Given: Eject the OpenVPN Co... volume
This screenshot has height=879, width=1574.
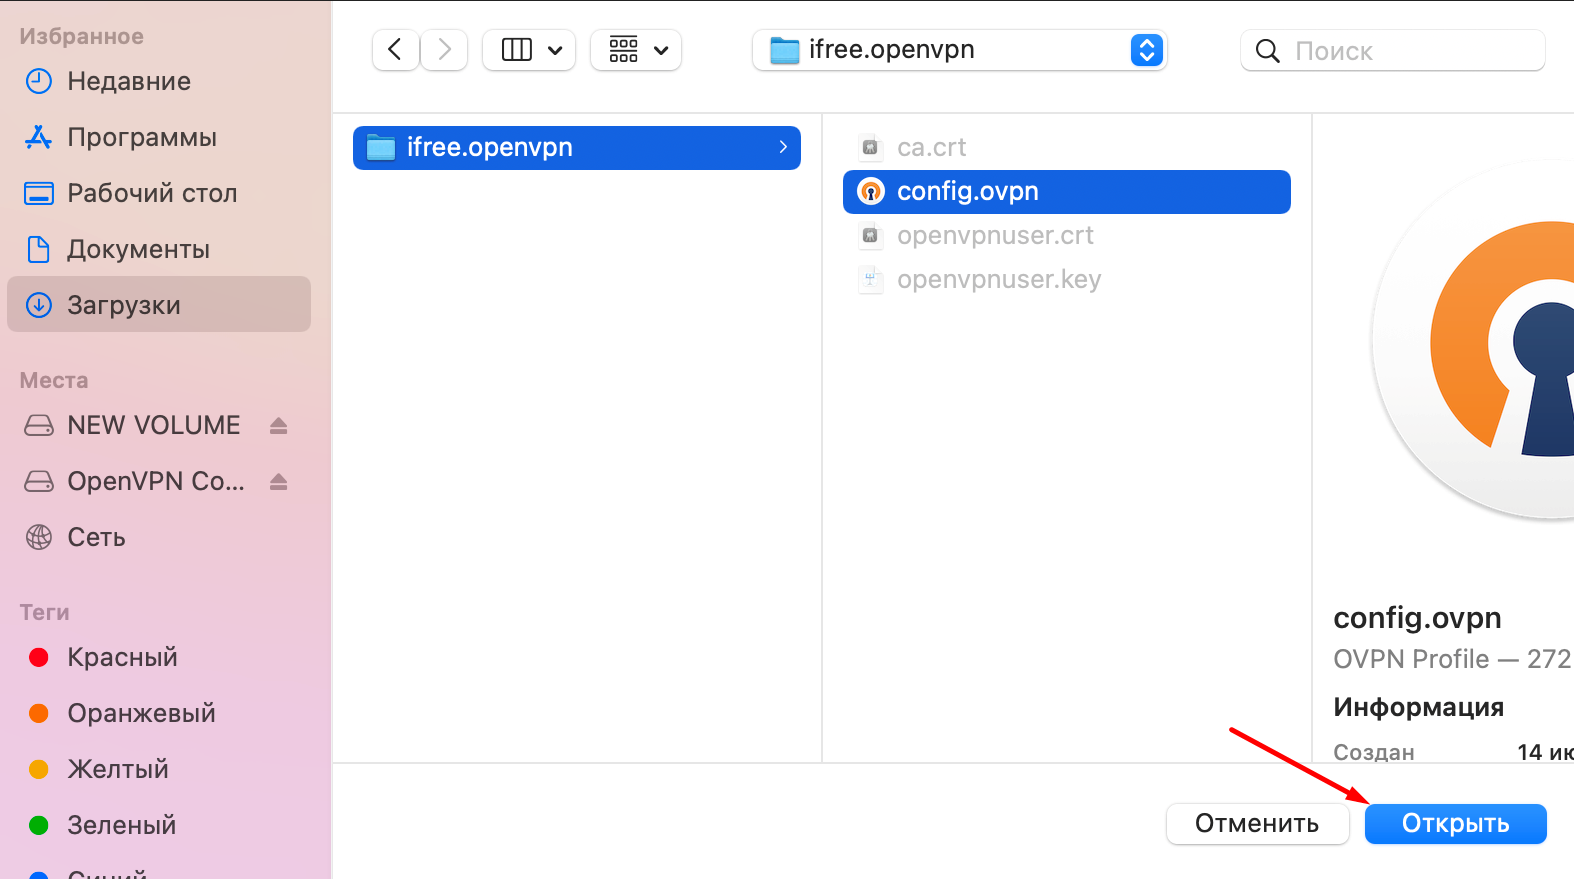Looking at the screenshot, I should click(279, 482).
